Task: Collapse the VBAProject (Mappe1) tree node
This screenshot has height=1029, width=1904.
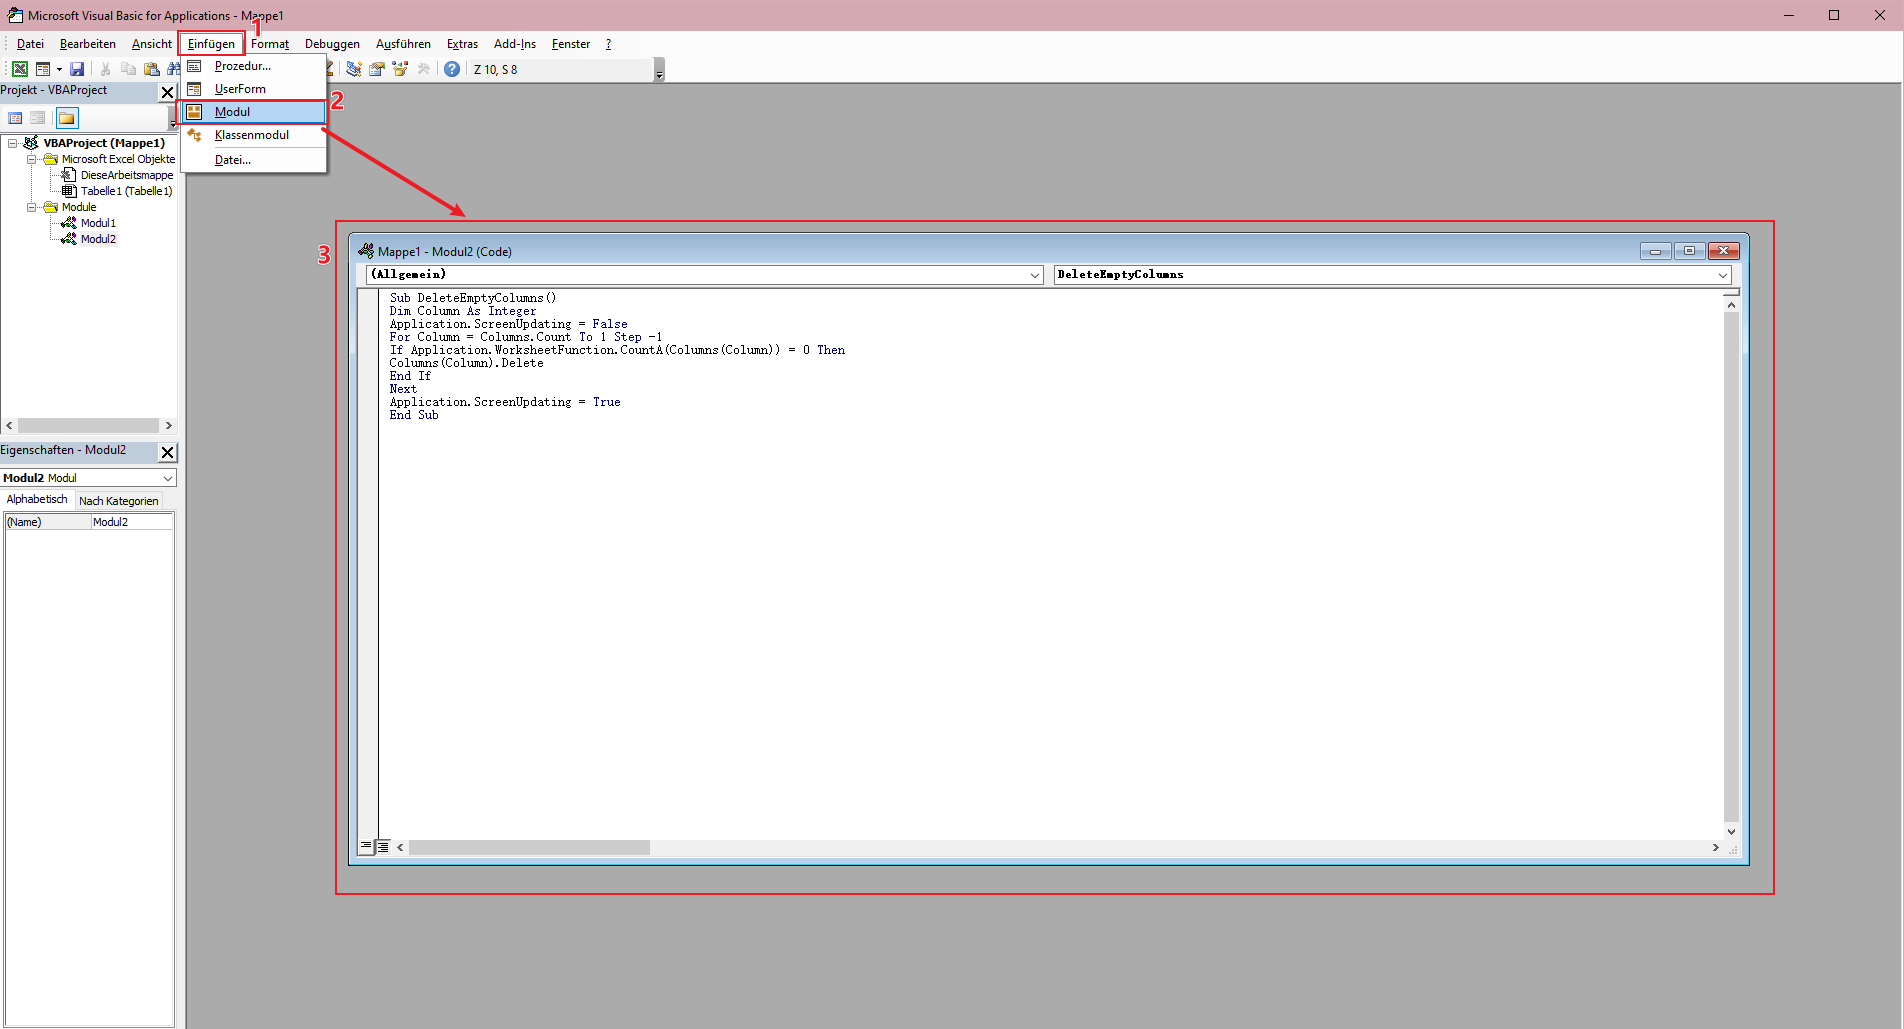Action: [x=13, y=143]
